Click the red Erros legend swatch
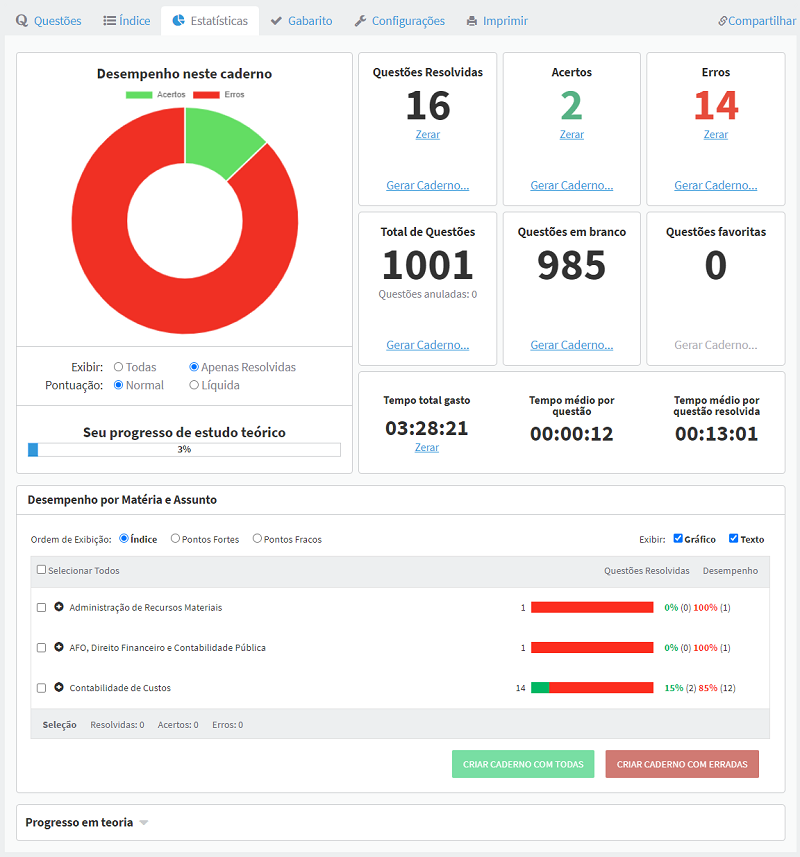The image size is (800, 857). [x=206, y=95]
